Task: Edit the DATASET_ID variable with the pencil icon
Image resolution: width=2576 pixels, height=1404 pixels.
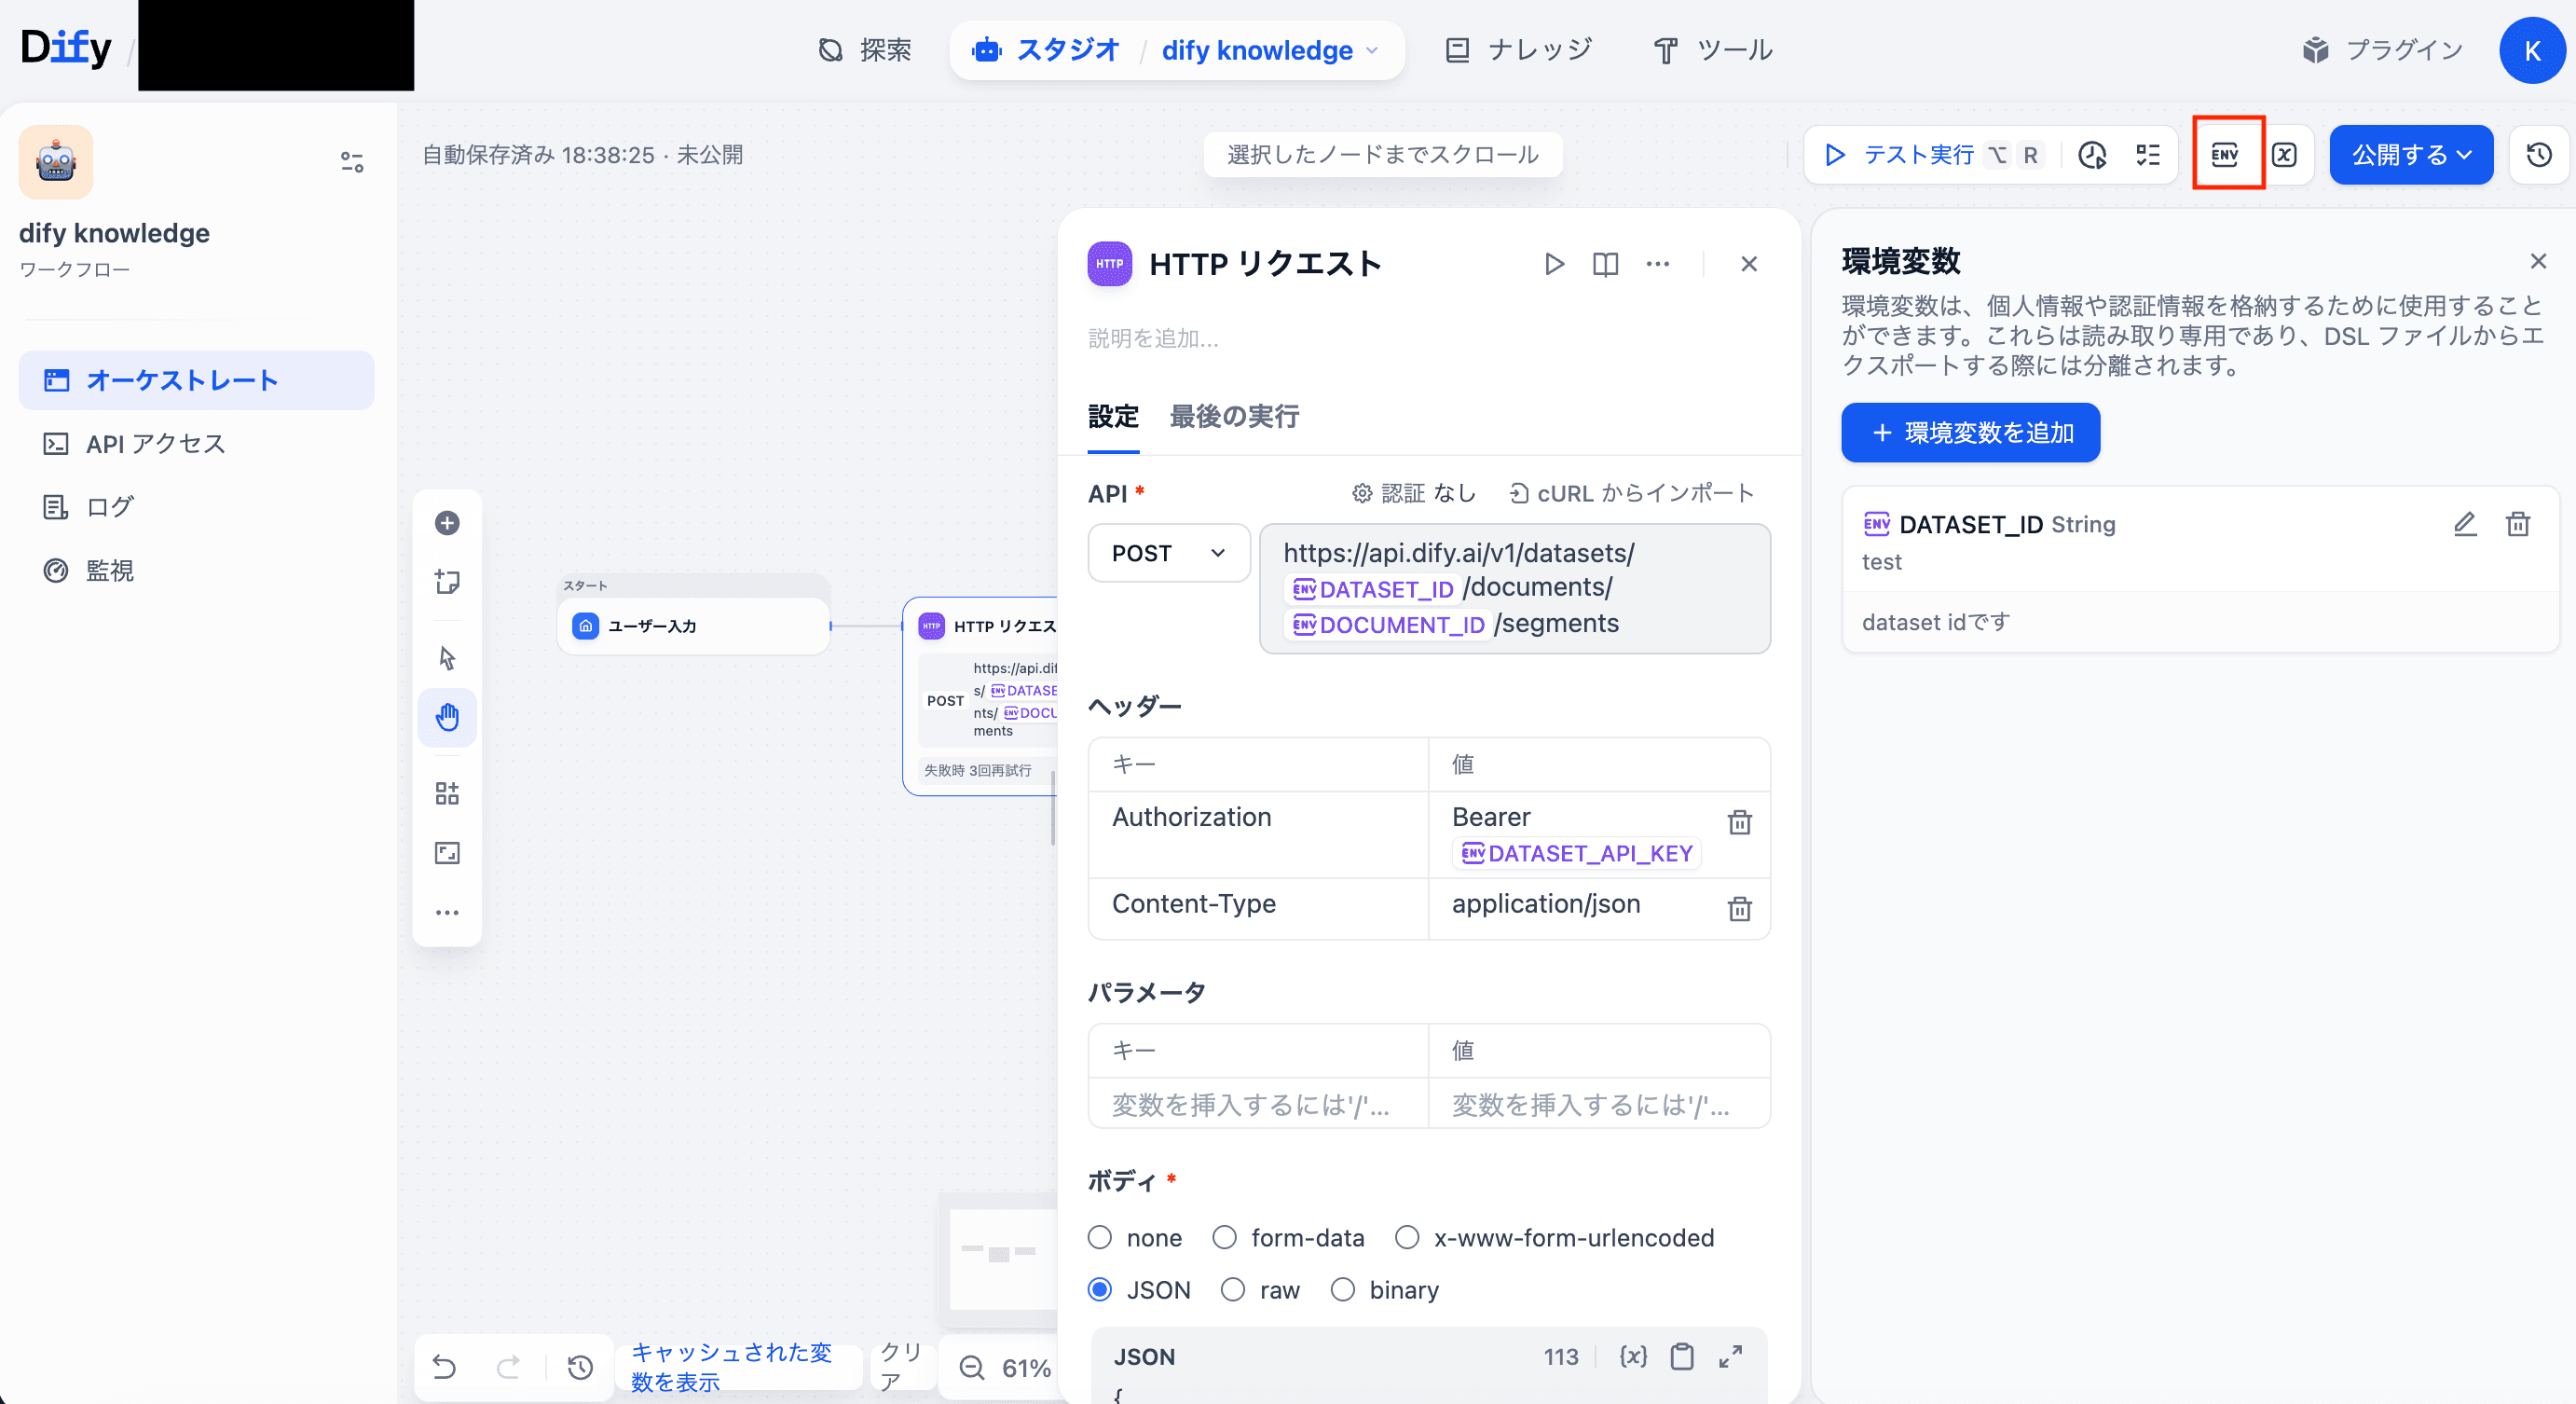Action: point(2464,524)
